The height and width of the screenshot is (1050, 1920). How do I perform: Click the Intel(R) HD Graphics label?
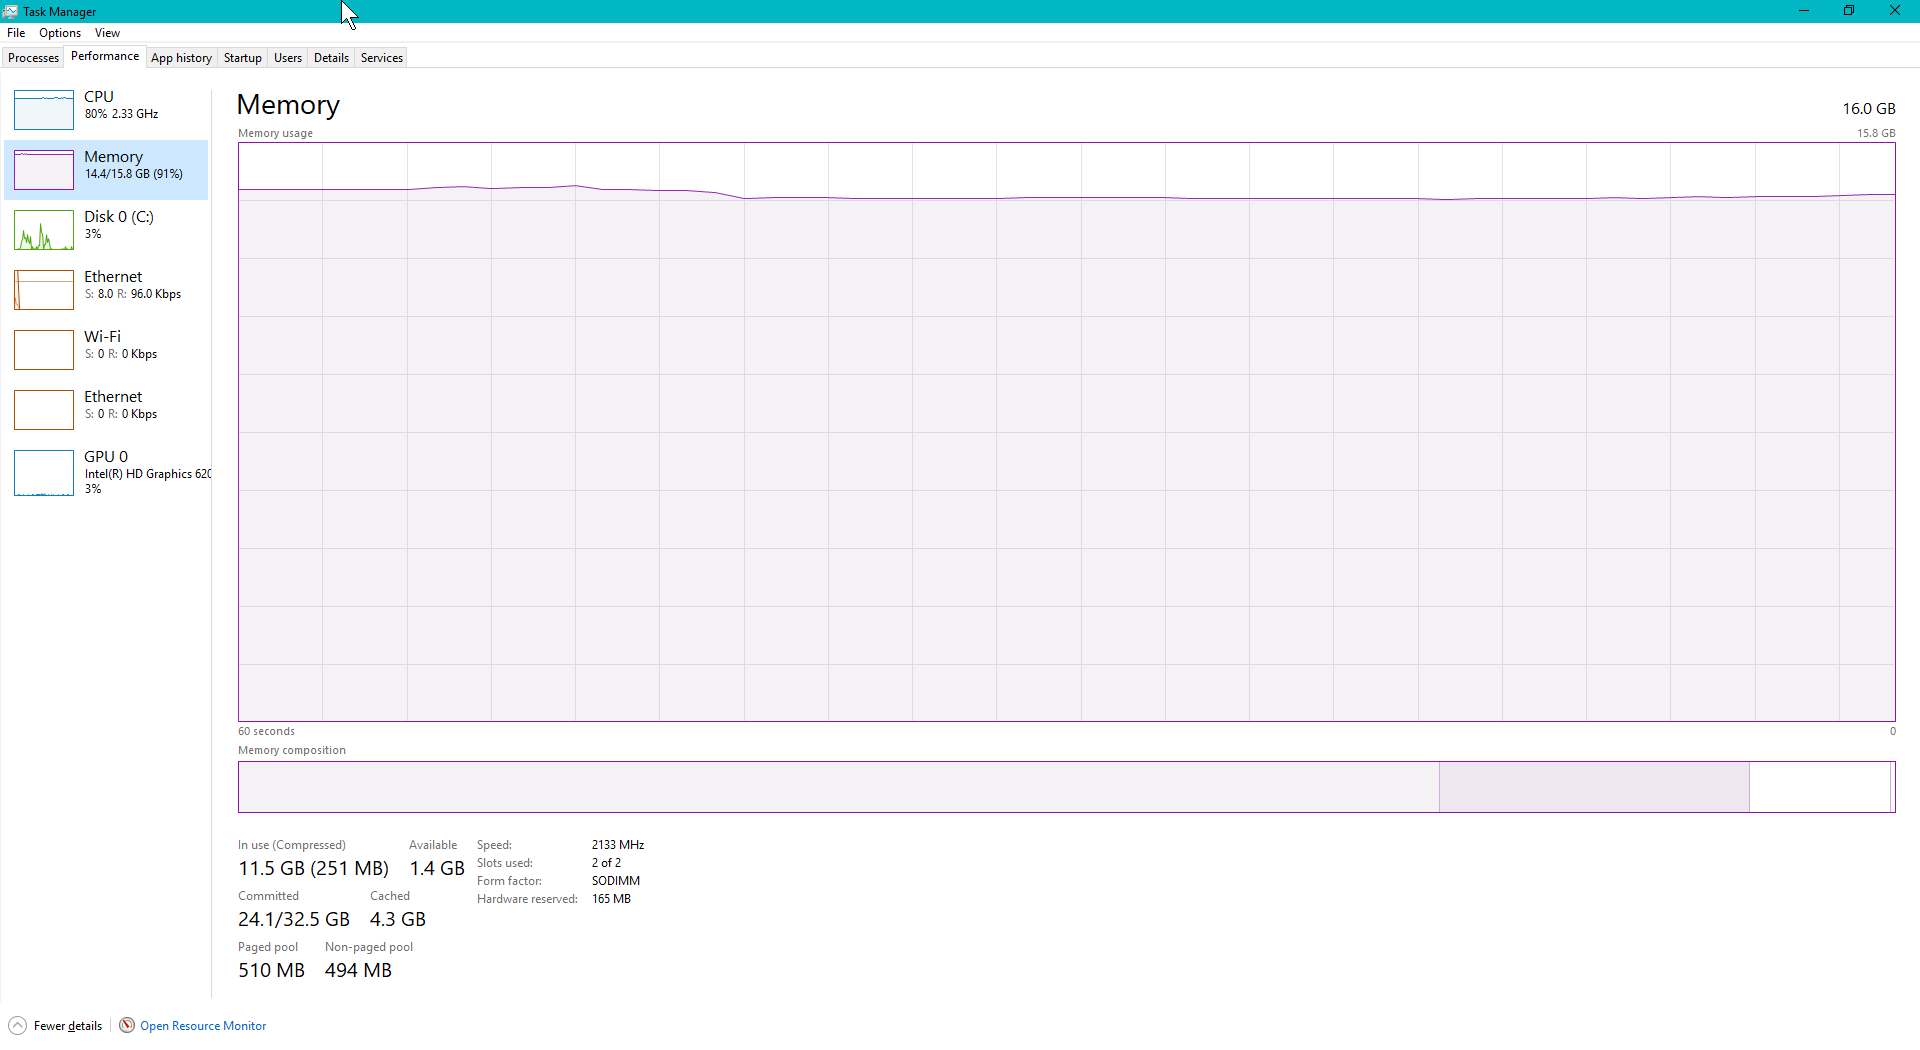pyautogui.click(x=147, y=474)
